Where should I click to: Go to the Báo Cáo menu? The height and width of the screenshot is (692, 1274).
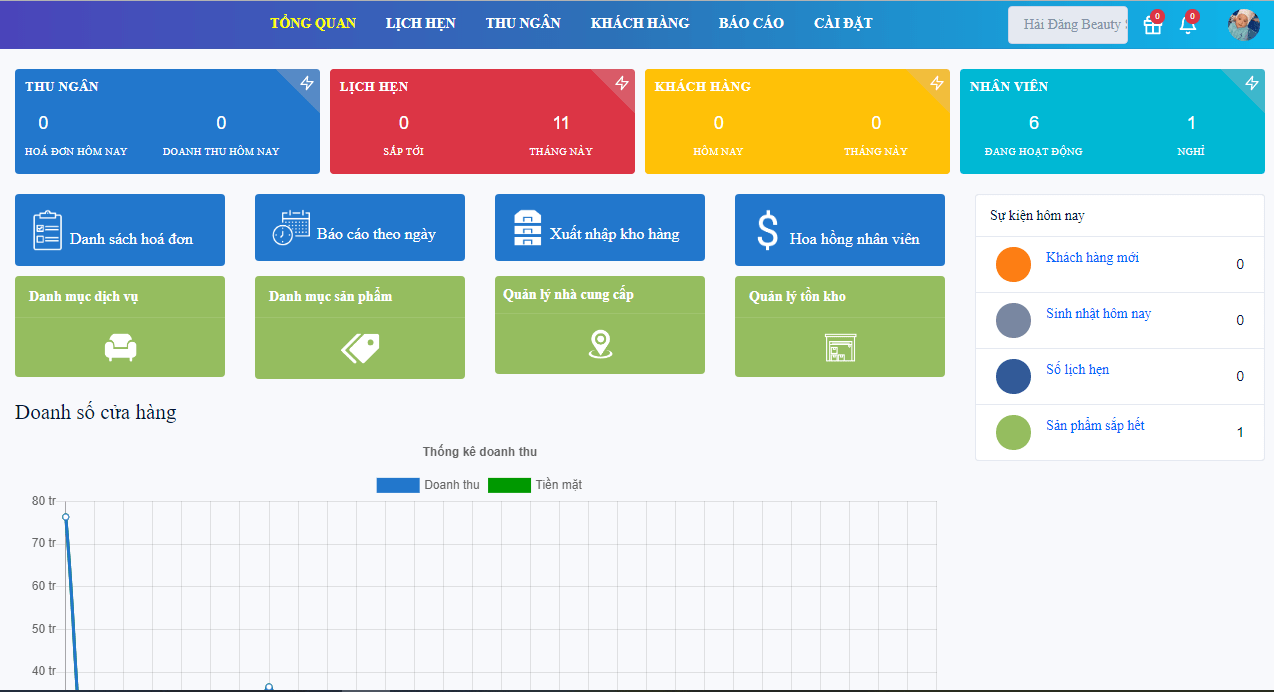[x=751, y=23]
